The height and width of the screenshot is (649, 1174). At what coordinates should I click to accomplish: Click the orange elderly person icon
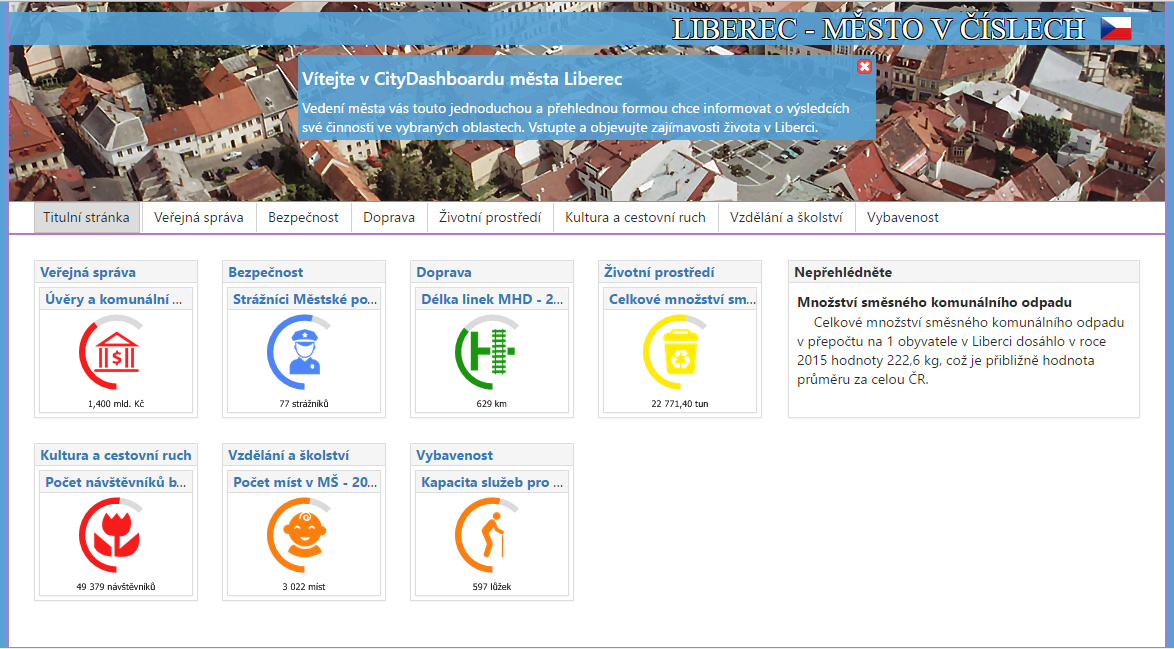pyautogui.click(x=491, y=535)
